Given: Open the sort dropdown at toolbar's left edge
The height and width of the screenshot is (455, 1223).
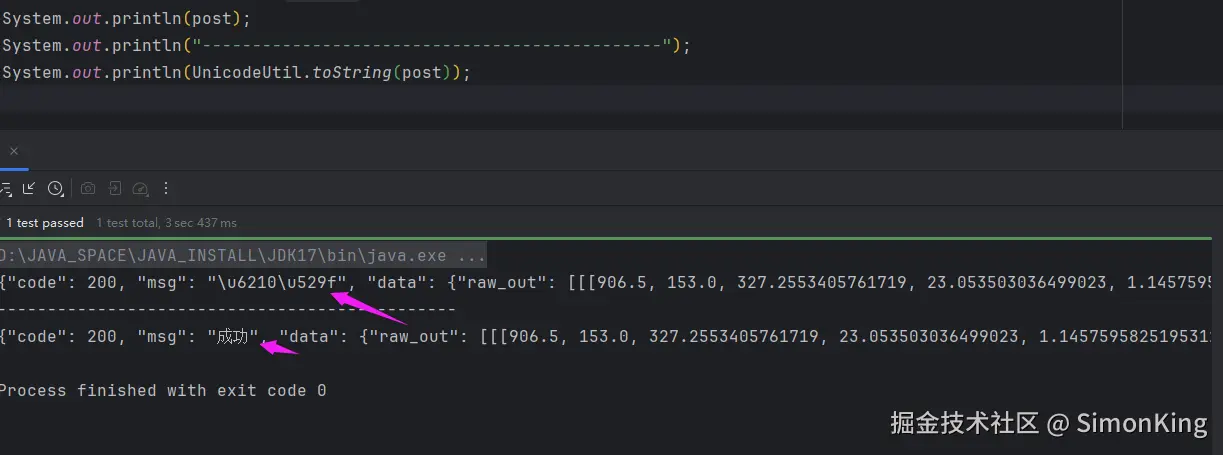Looking at the screenshot, I should tap(6, 188).
